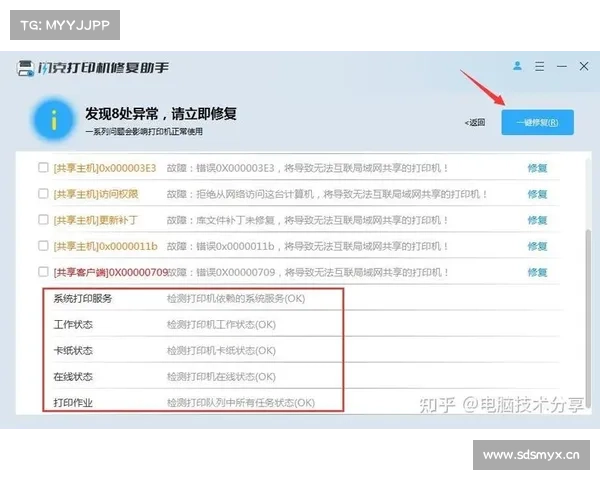Click the <返回 back link

point(475,122)
